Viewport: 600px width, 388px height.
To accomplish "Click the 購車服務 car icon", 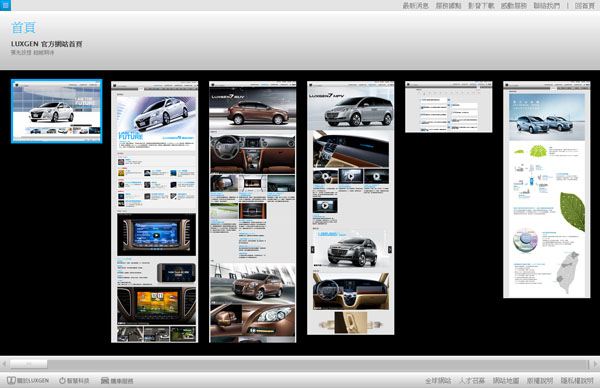I will 105,380.
